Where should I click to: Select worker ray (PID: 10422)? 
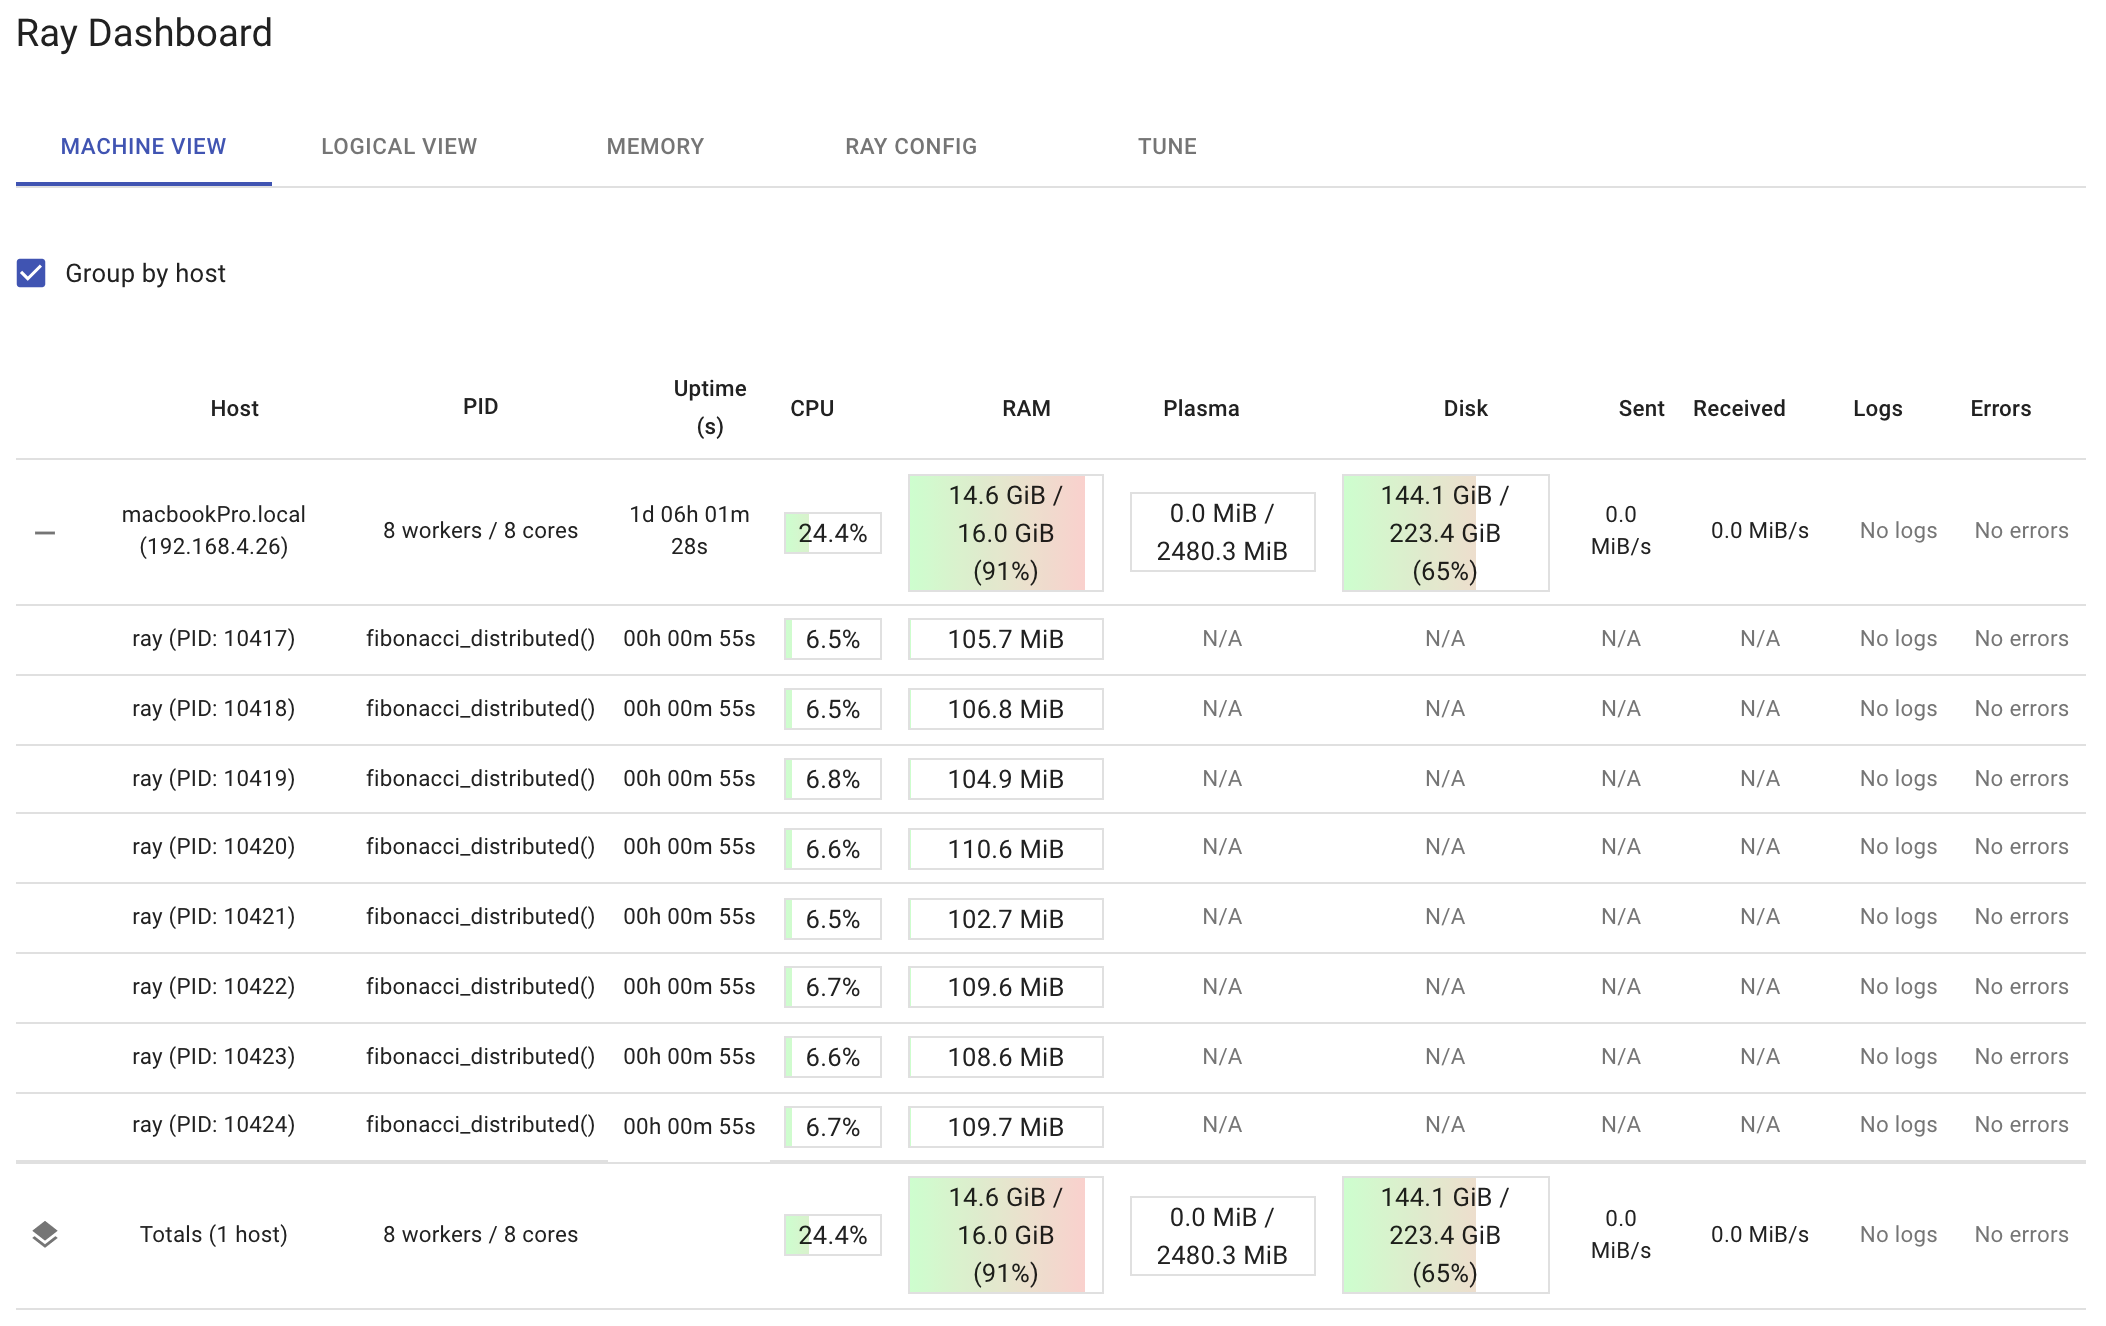tap(214, 986)
